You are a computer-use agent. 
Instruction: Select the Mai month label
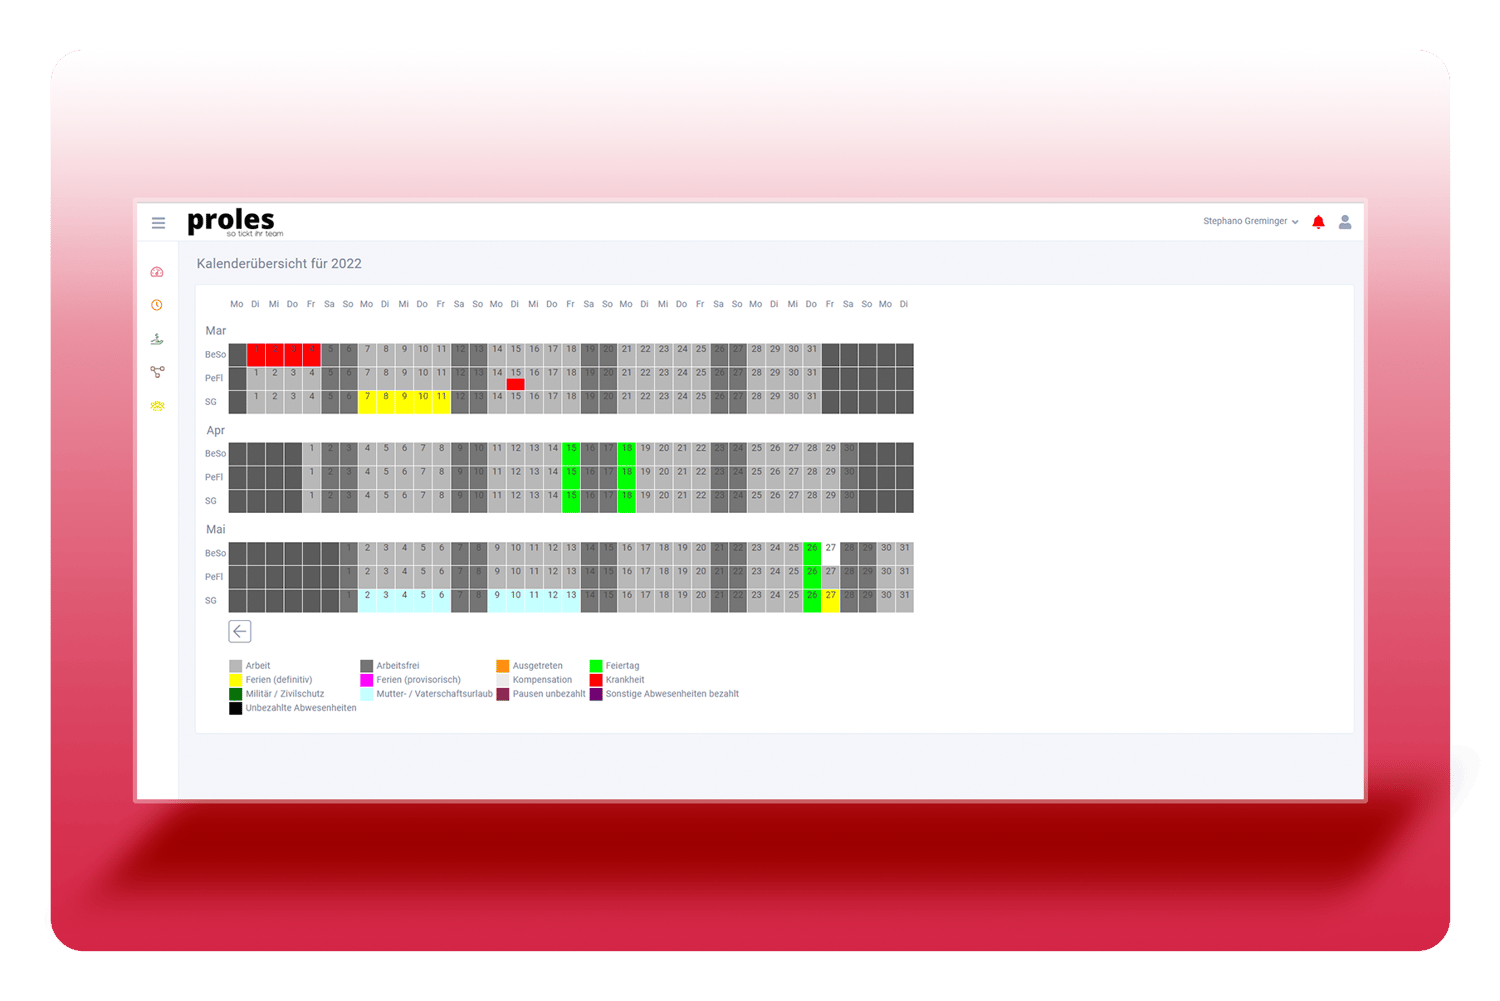pos(216,529)
